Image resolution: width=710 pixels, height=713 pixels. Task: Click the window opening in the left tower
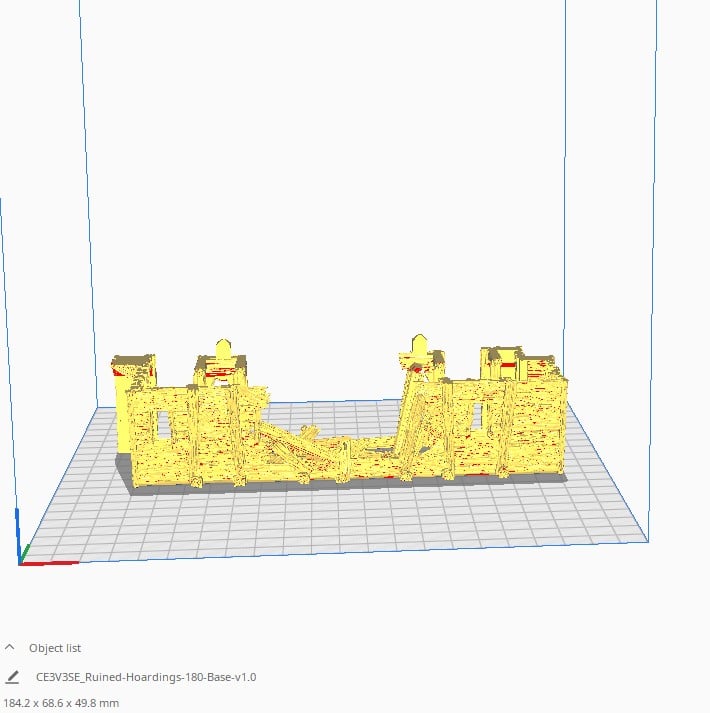coord(164,425)
